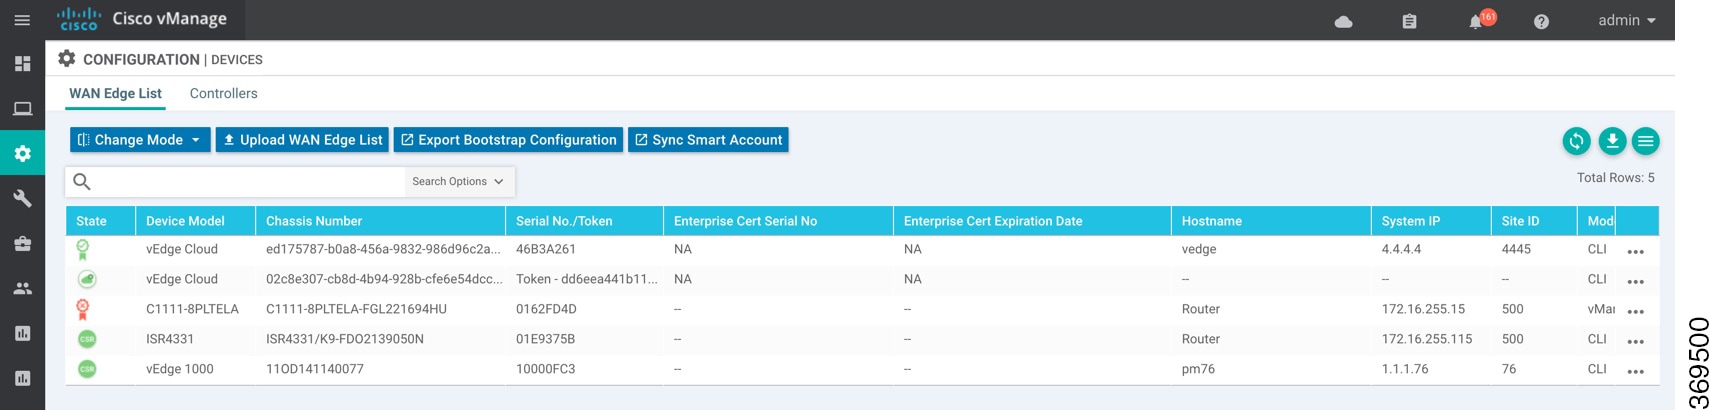Viewport: 1709px width, 410px height.
Task: Click CSR state icon for vEdge 1000 row
Action: pyautogui.click(x=87, y=369)
